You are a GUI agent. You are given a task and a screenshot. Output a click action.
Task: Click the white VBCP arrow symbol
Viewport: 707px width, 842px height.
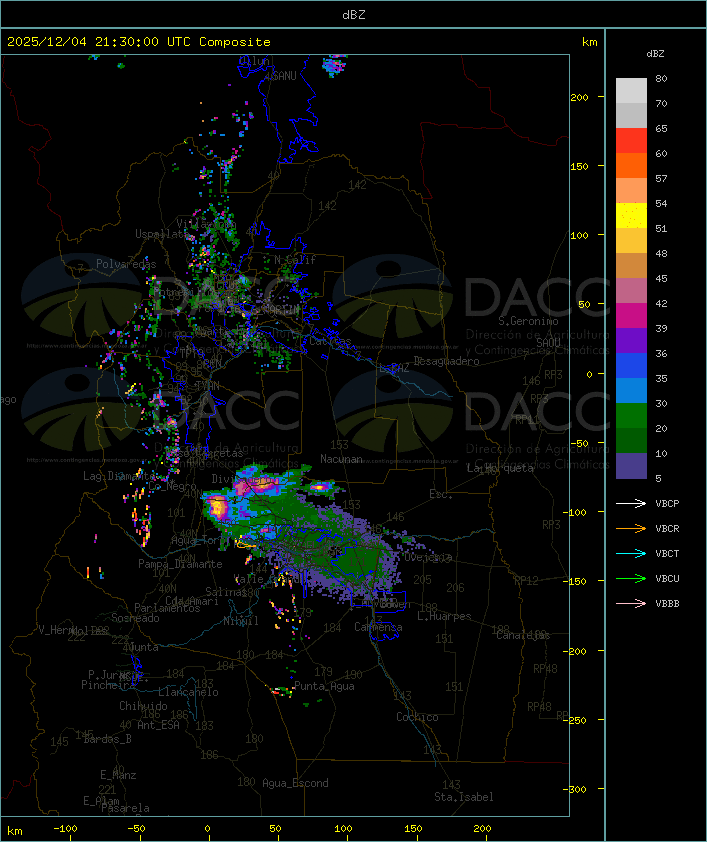[631, 503]
